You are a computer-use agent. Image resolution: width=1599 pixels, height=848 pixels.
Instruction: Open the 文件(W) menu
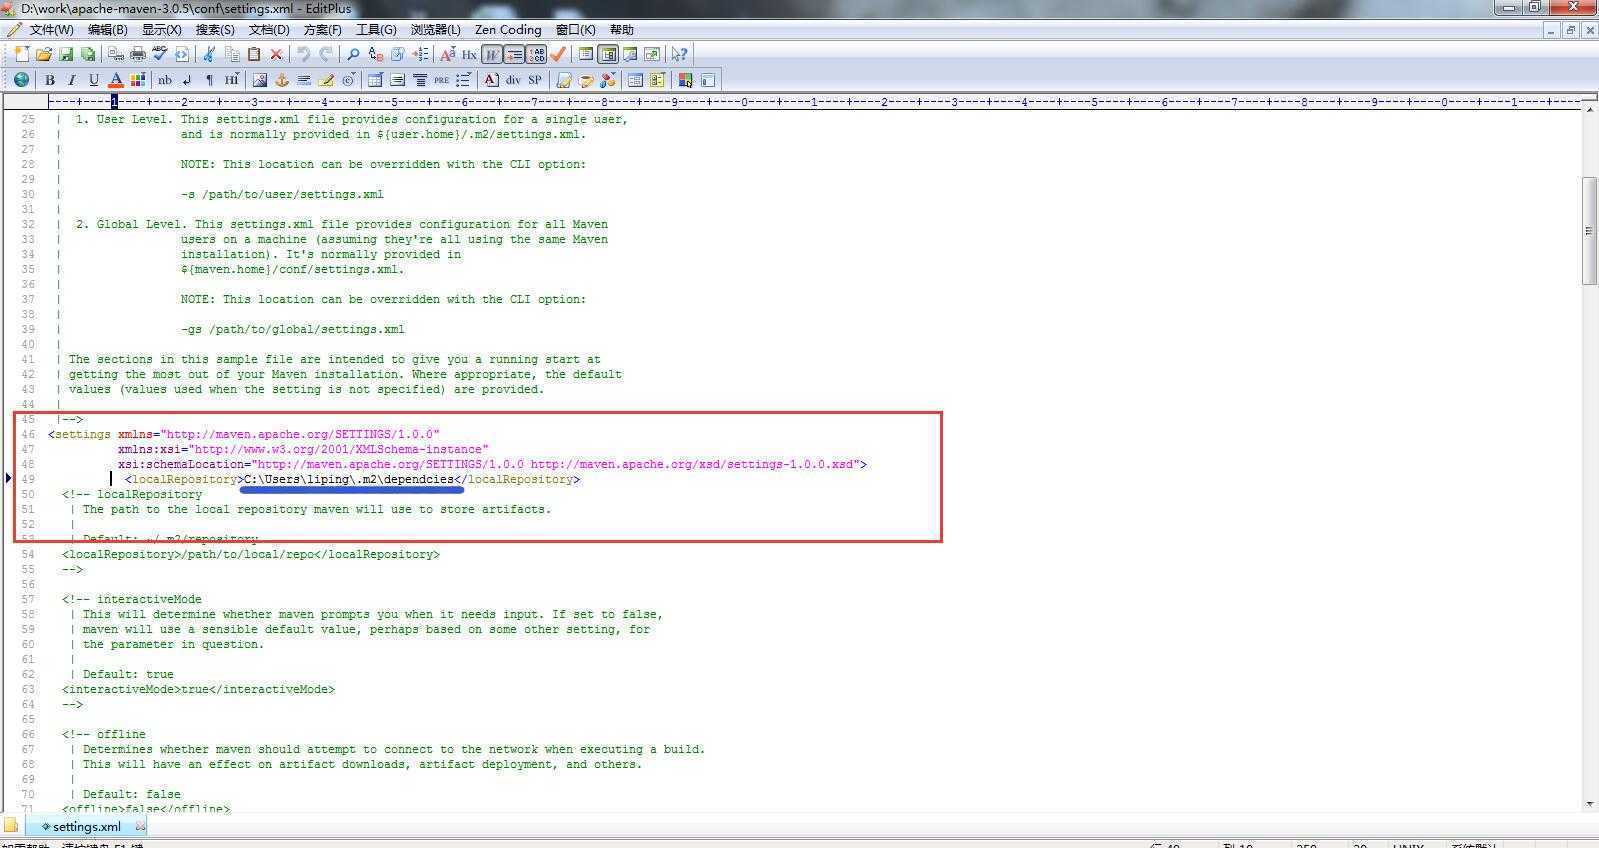[51, 30]
